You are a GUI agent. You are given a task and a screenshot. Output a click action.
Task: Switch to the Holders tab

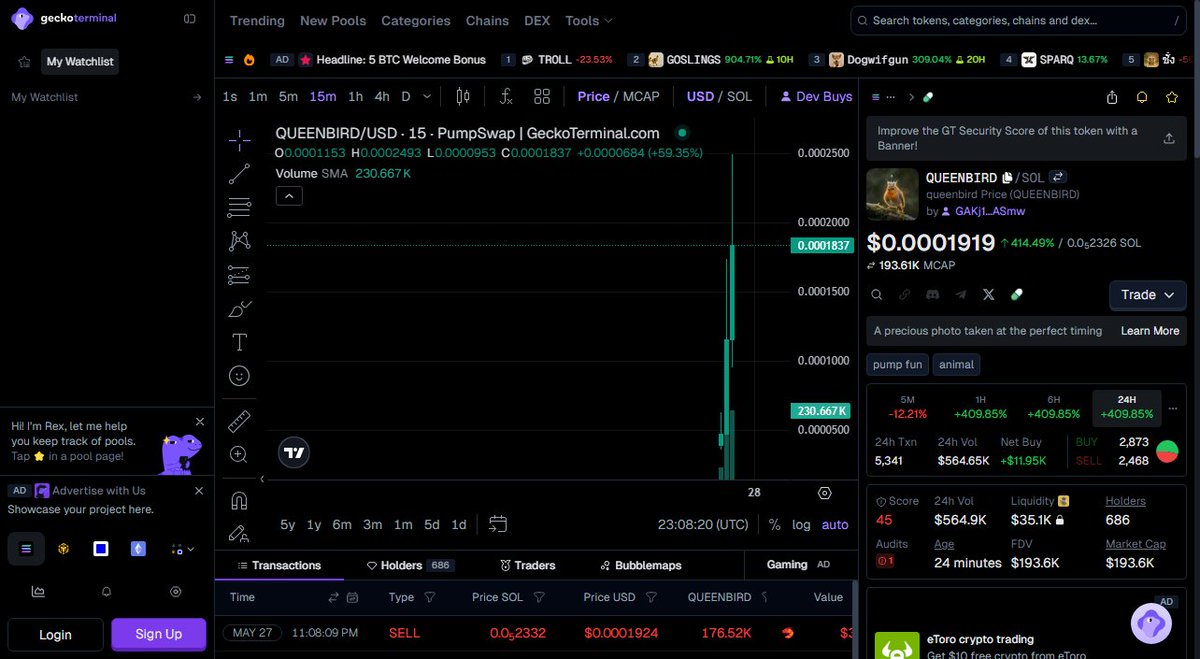click(411, 565)
